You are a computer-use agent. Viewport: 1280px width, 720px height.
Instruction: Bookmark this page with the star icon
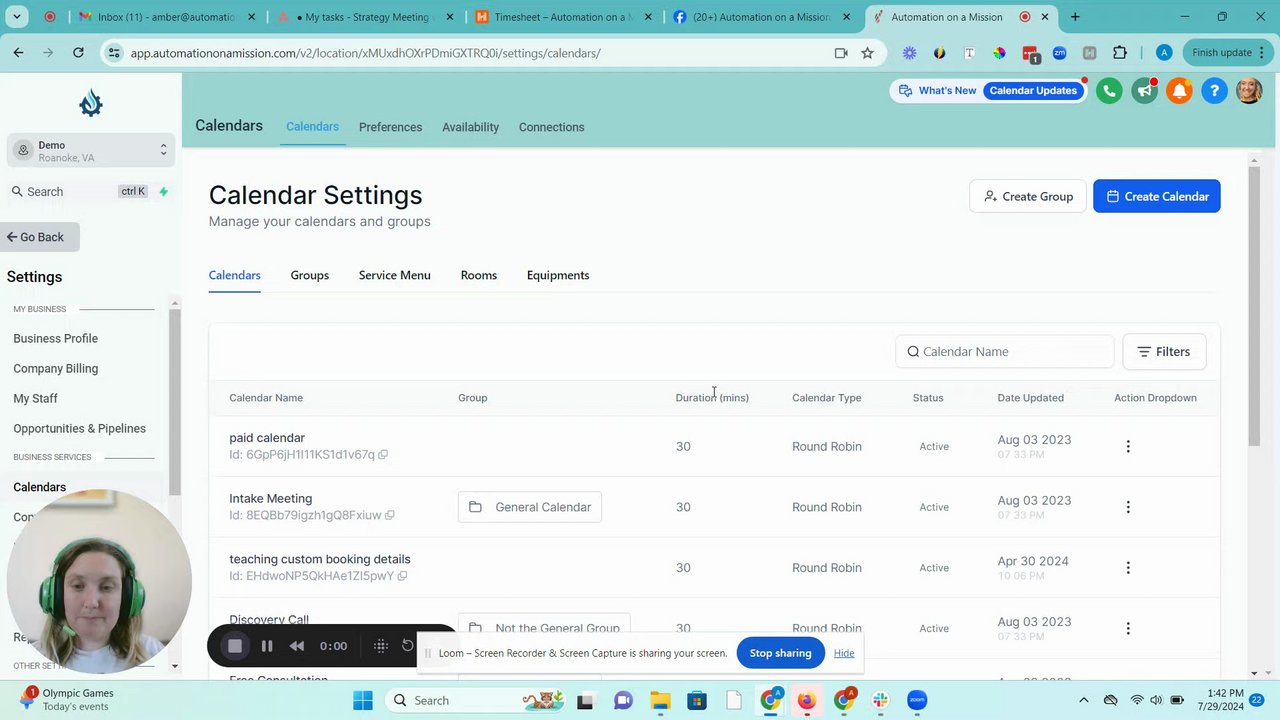[867, 53]
